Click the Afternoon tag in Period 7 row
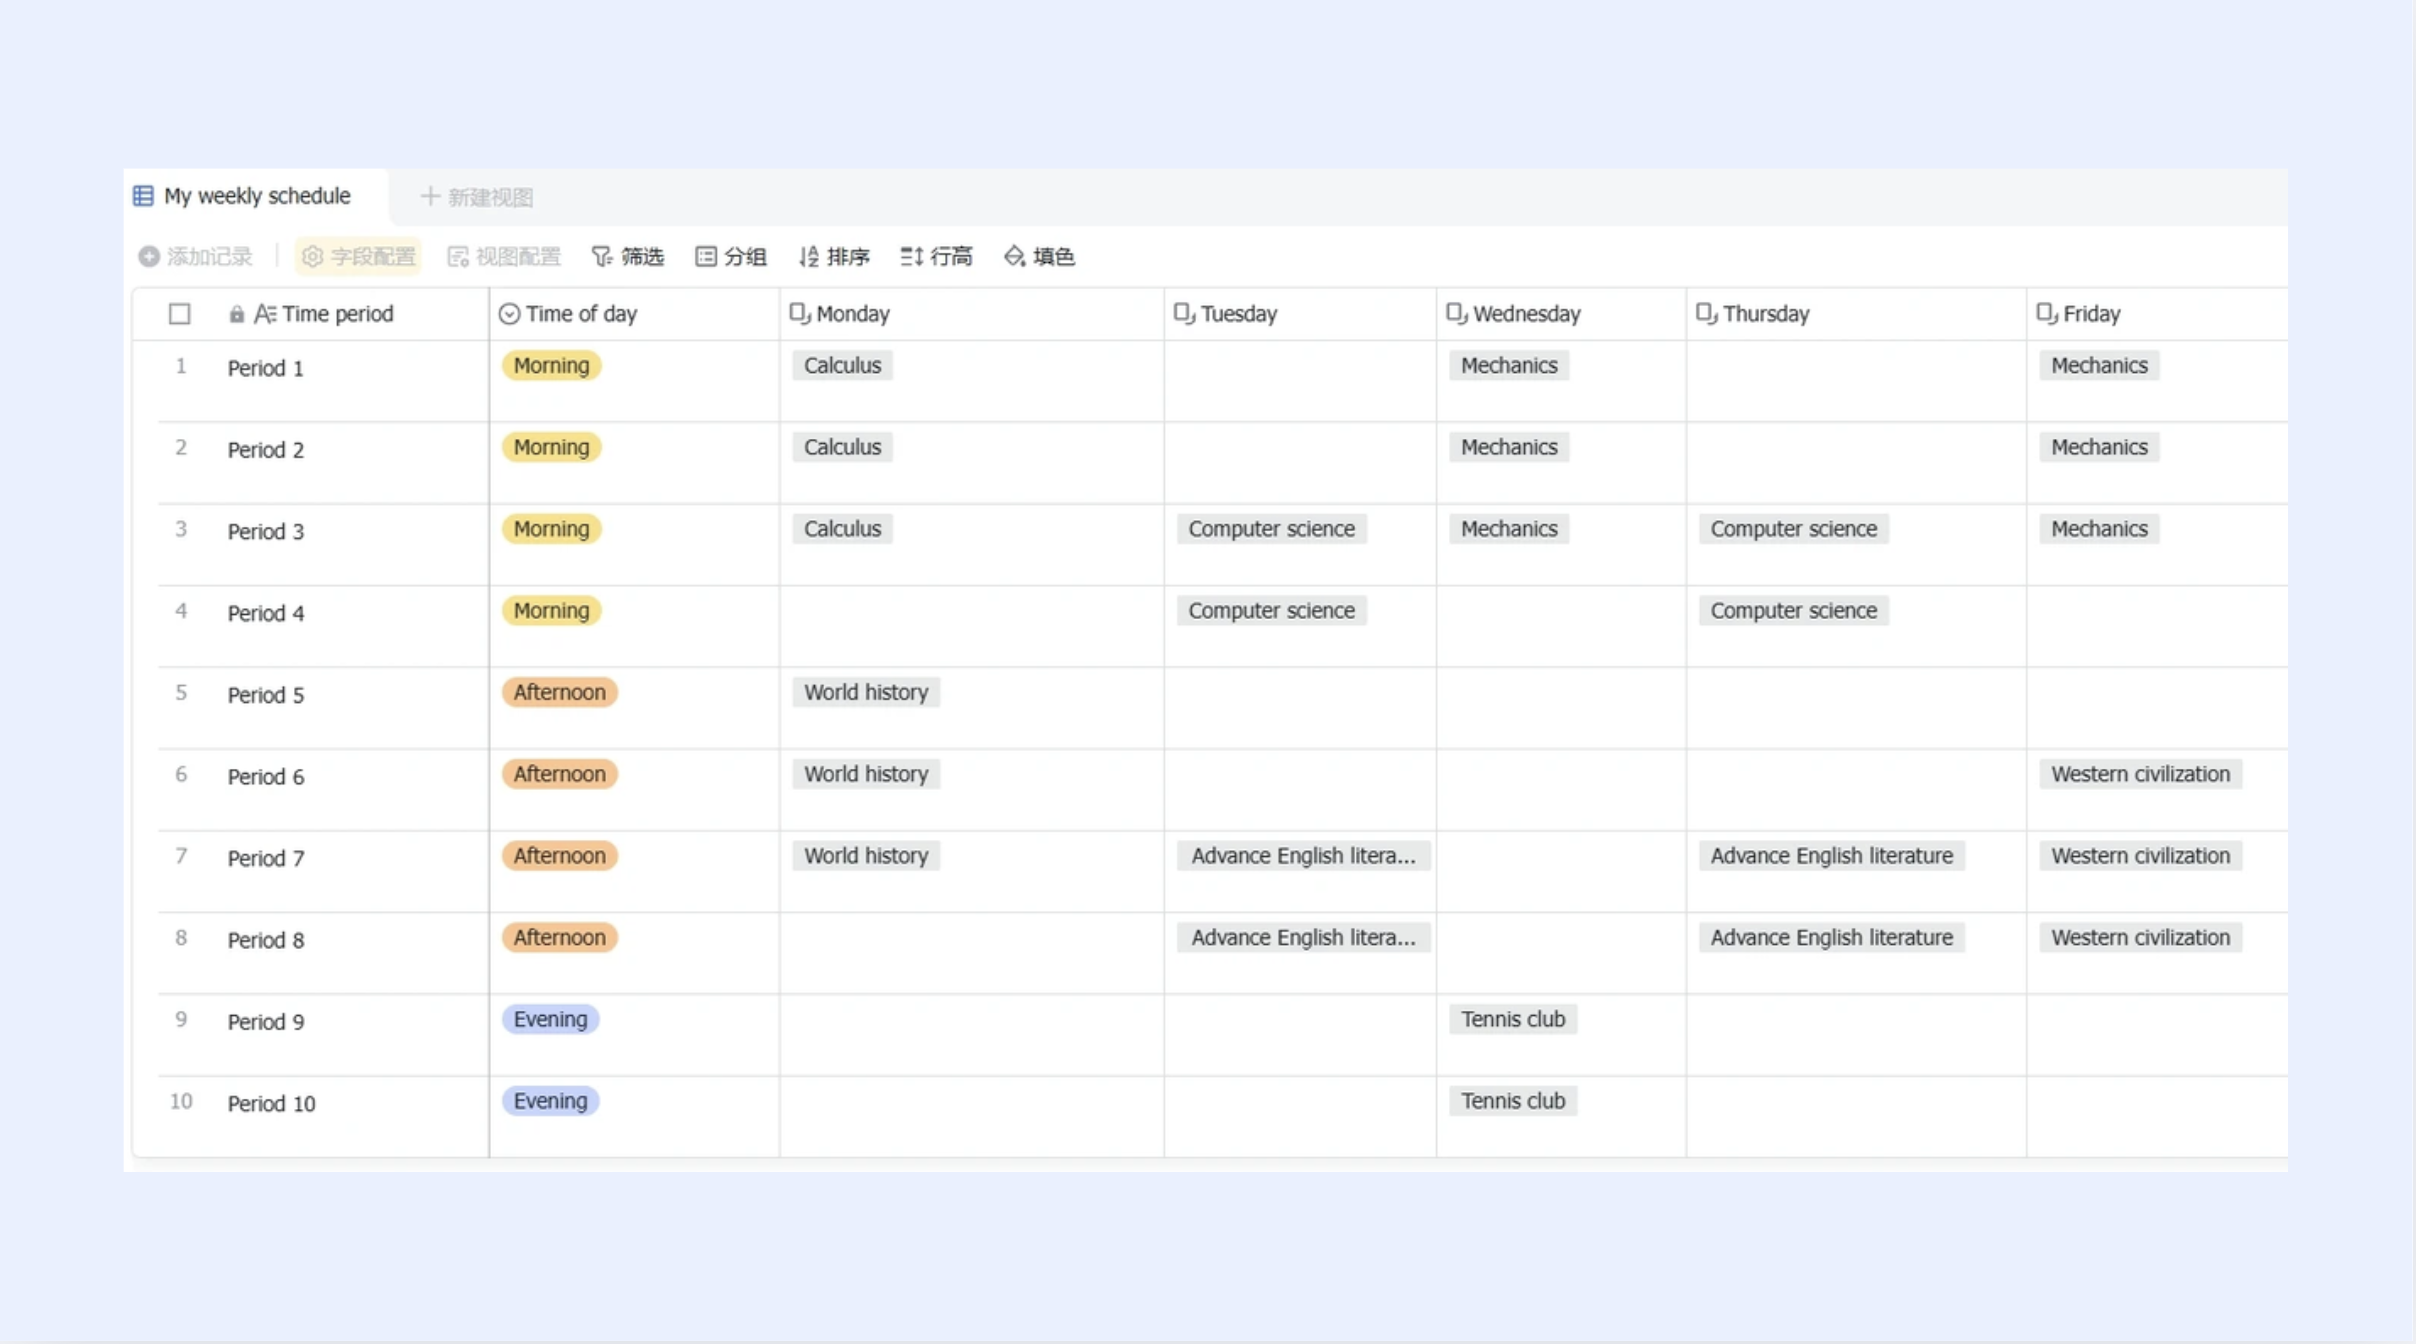 click(x=559, y=856)
